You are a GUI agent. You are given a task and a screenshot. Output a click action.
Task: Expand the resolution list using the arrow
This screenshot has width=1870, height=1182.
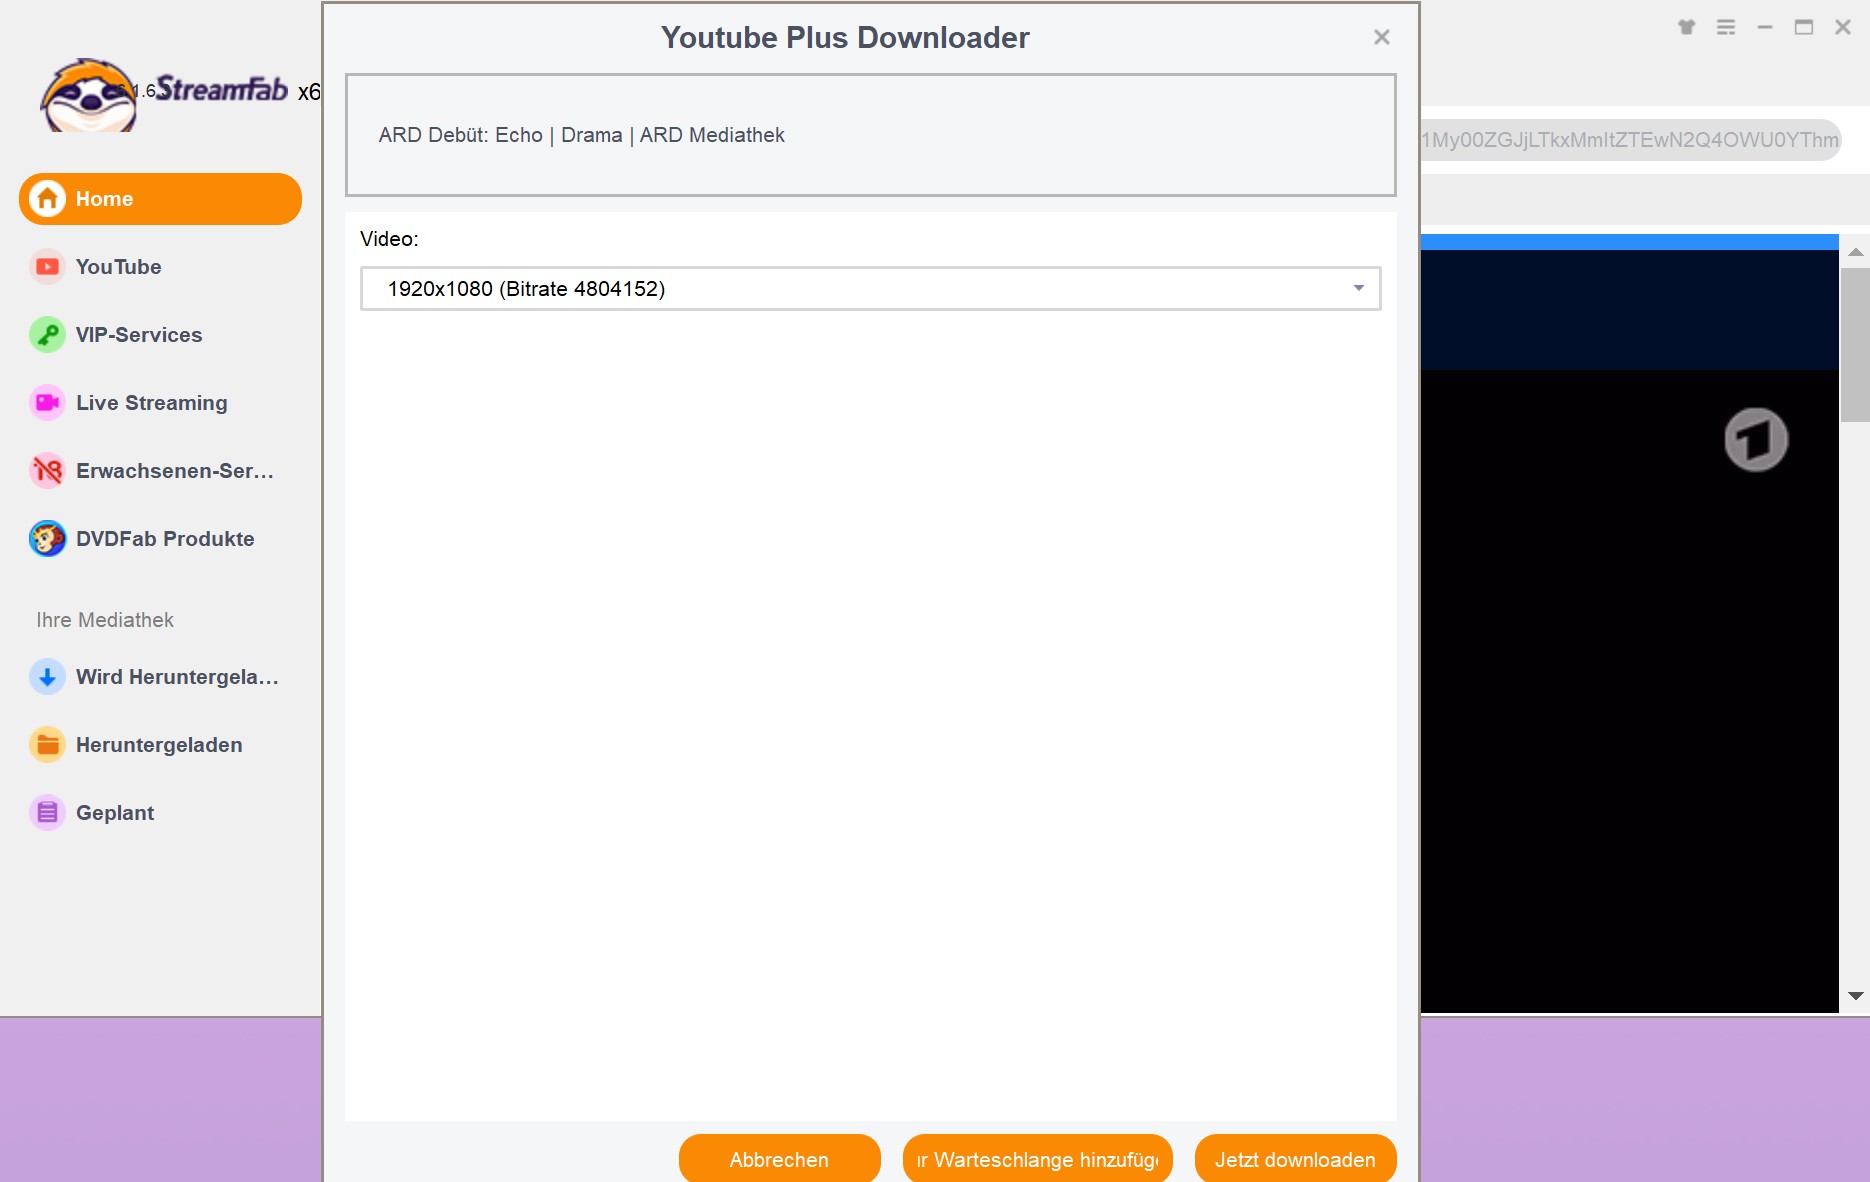click(1359, 289)
